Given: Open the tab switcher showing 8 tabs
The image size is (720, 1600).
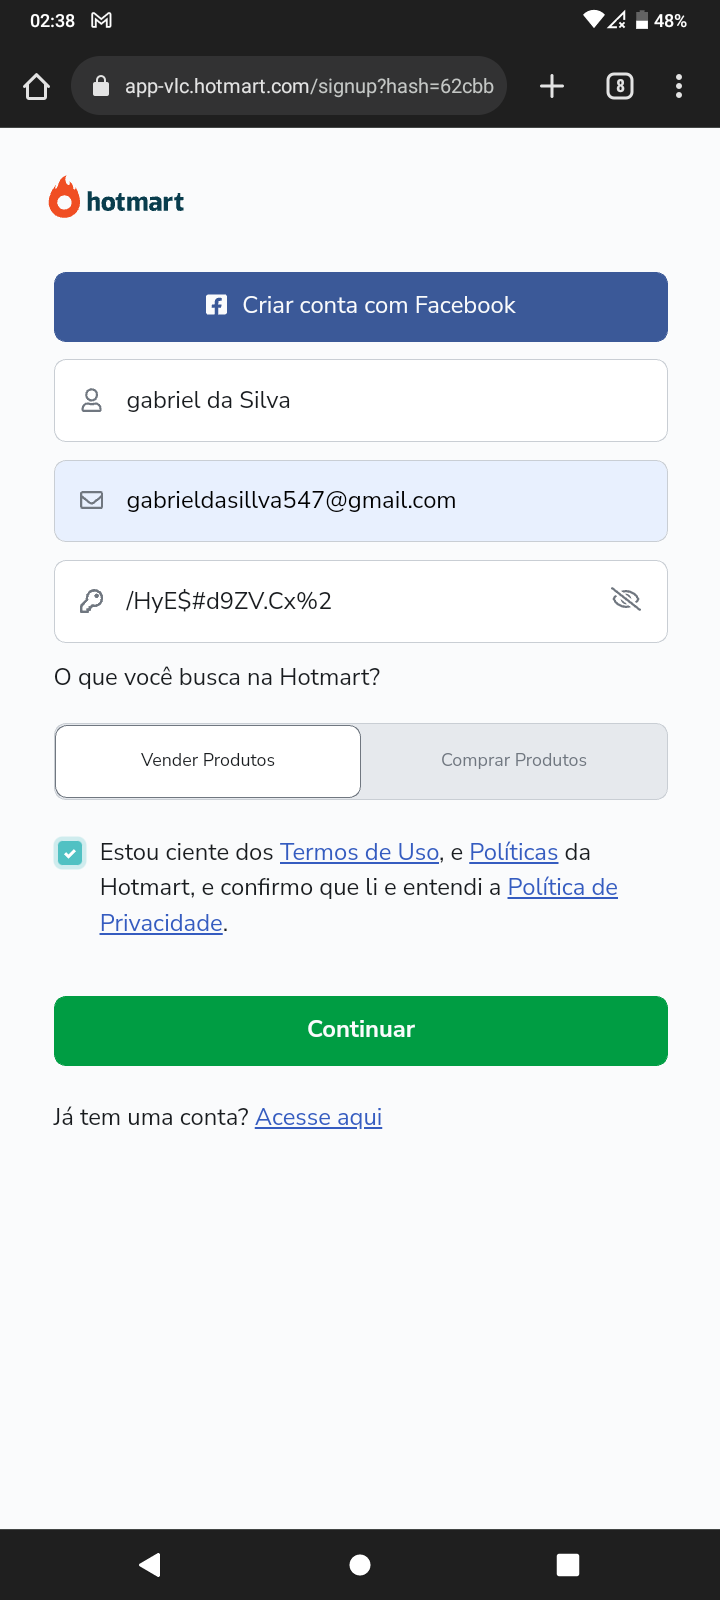Looking at the screenshot, I should 619,86.
